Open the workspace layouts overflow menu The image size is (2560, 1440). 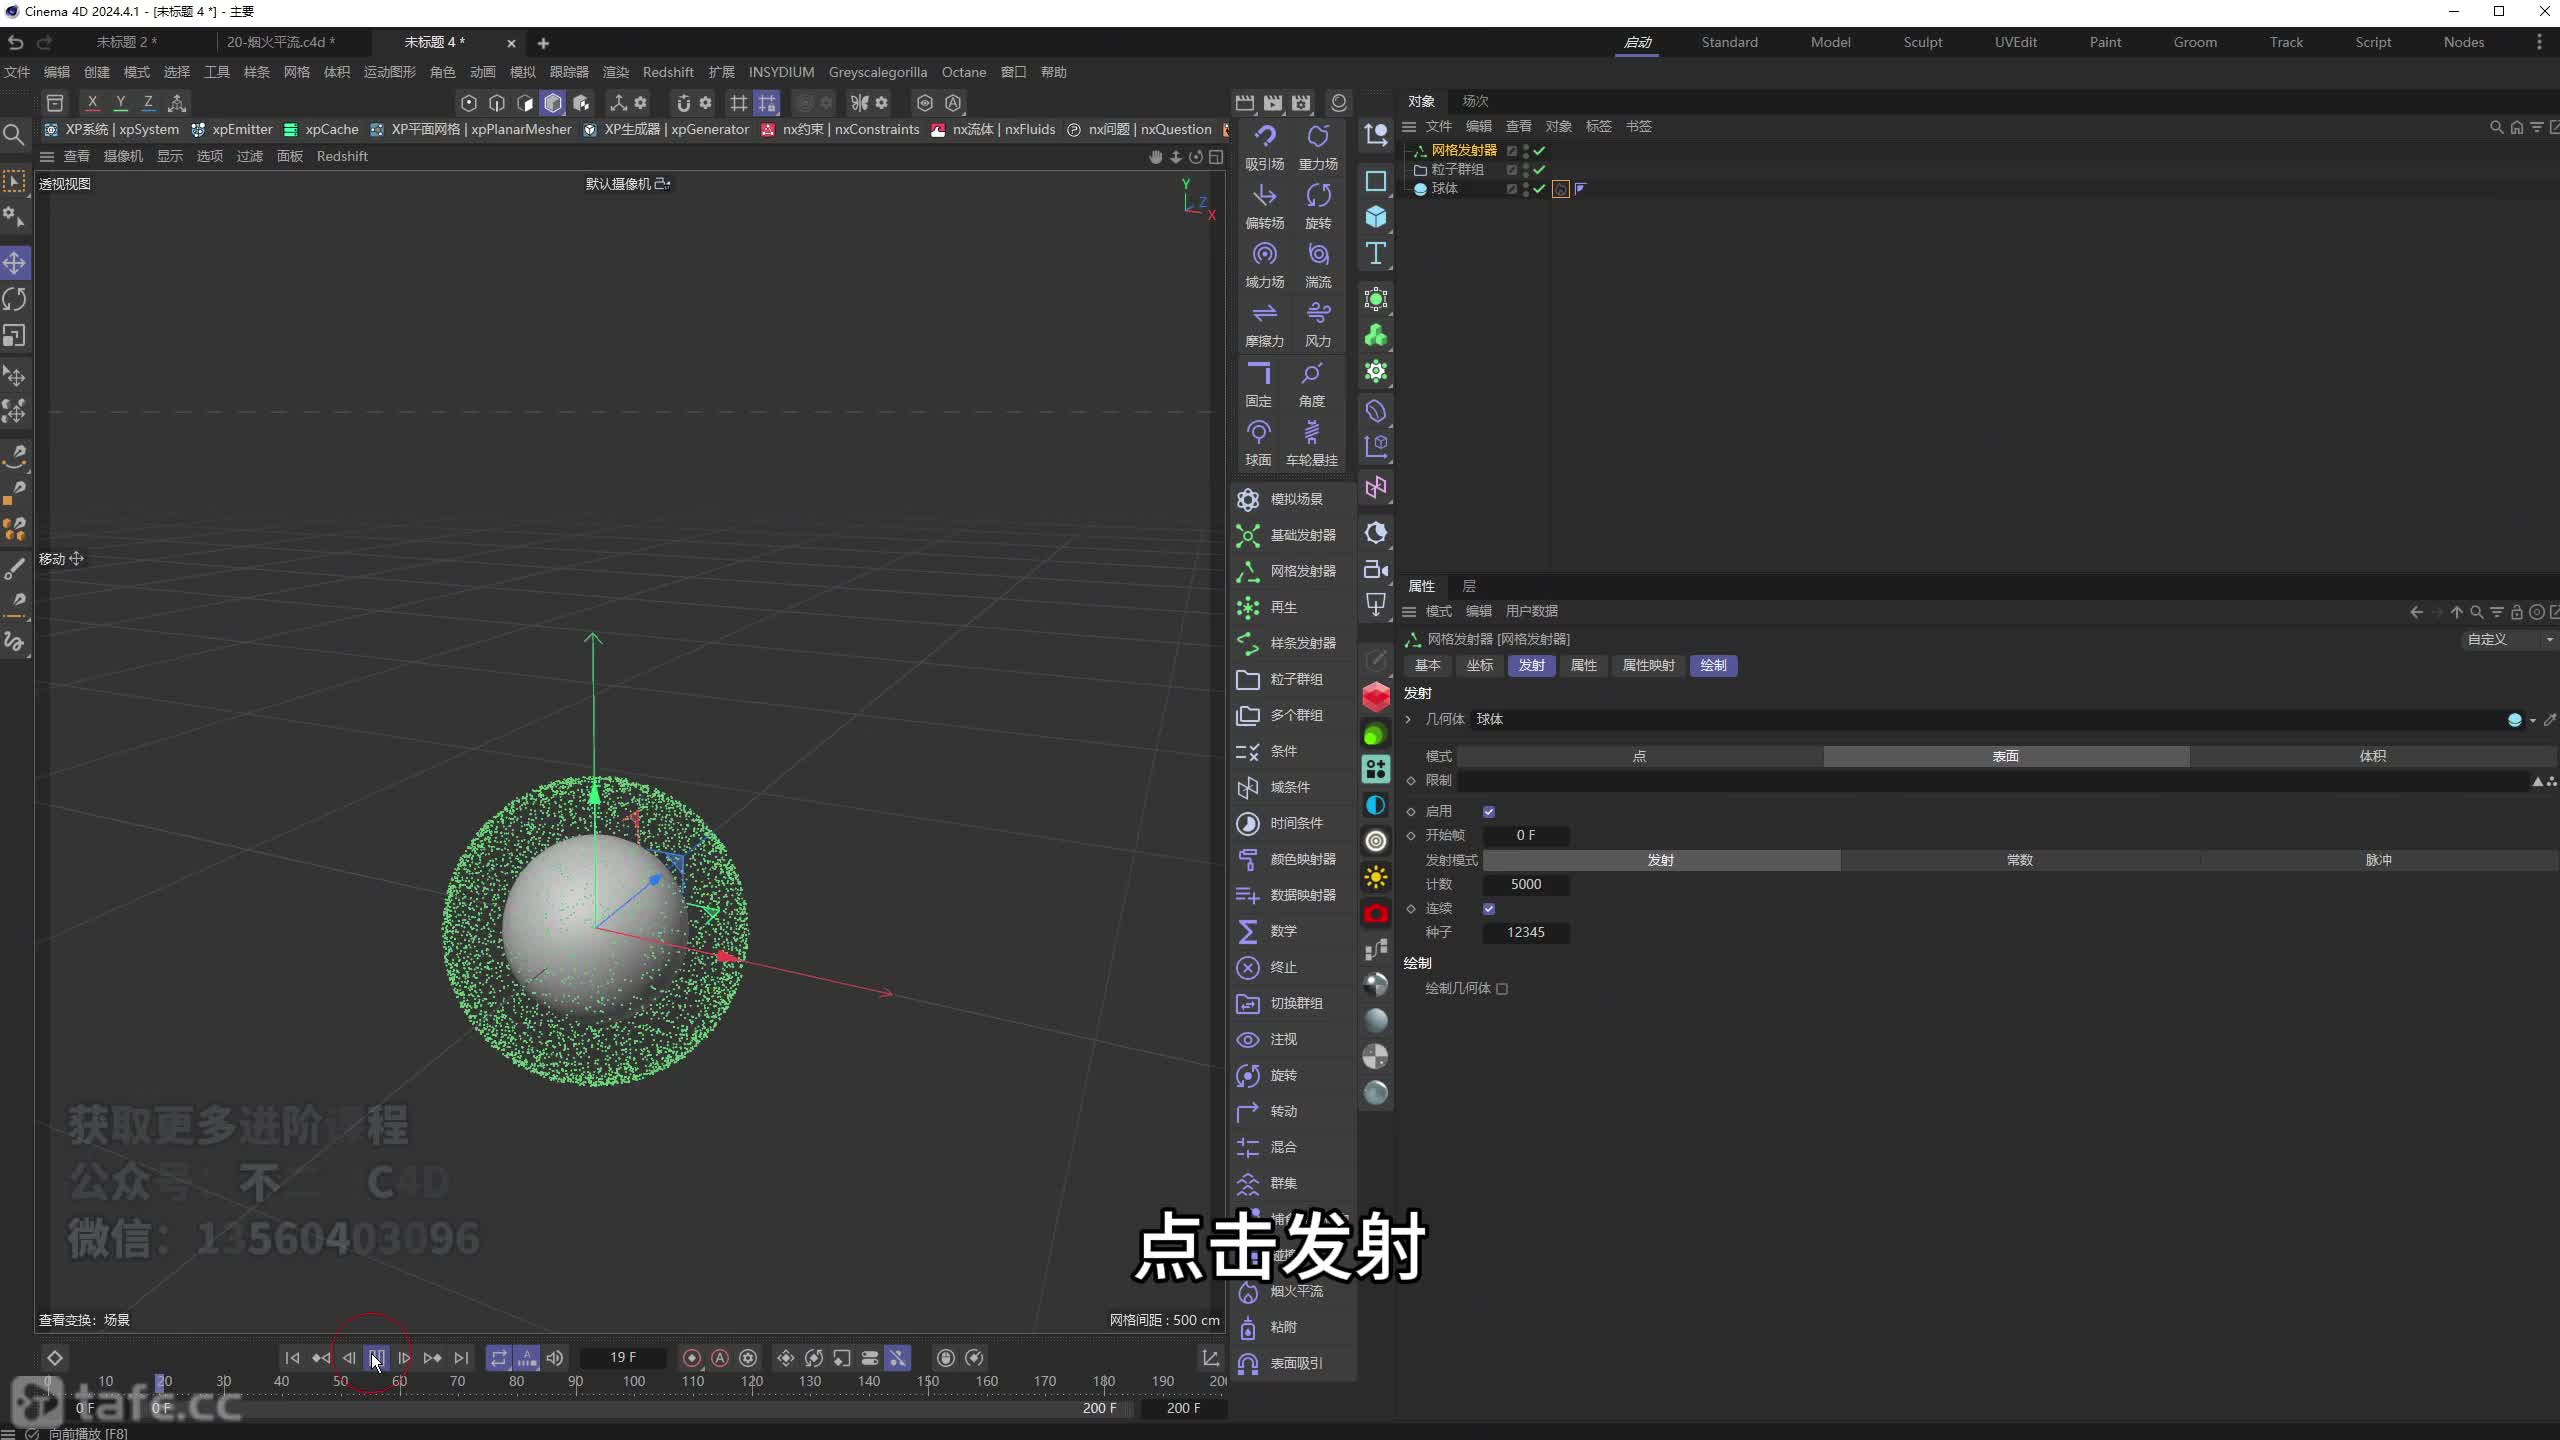(x=2539, y=42)
